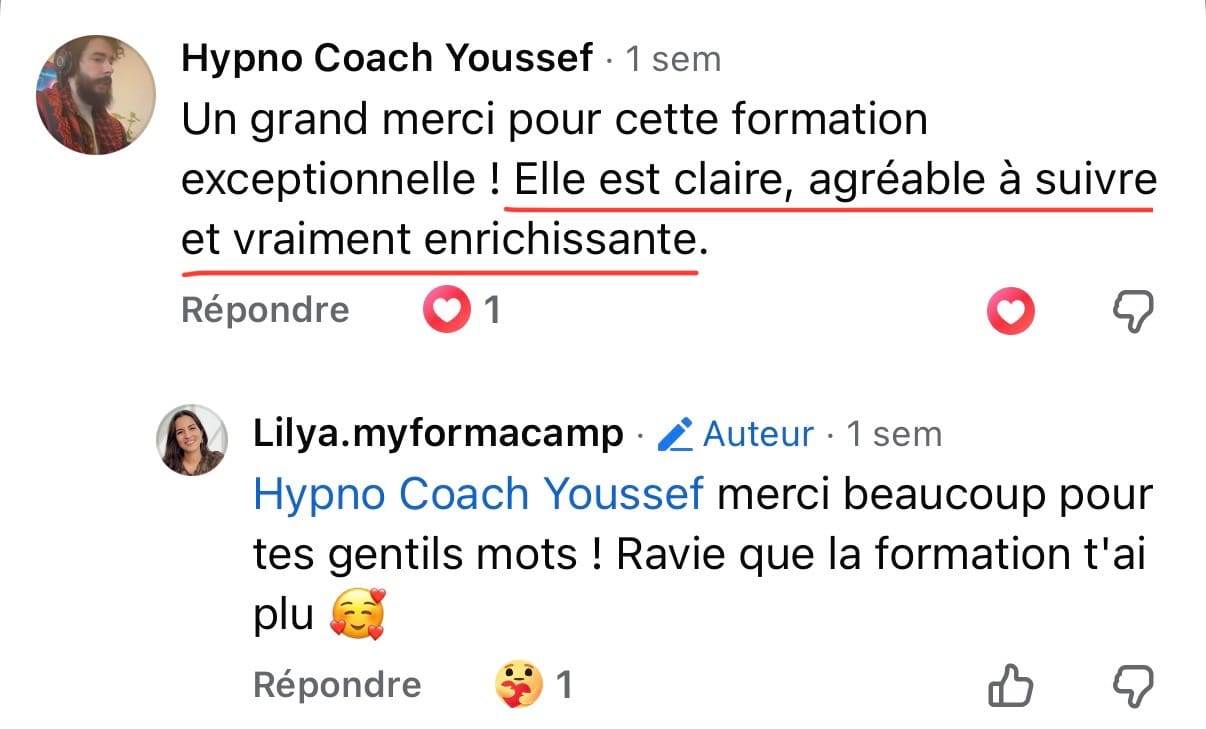
Task: Click the Auteur badge label
Action: pyautogui.click(x=758, y=435)
